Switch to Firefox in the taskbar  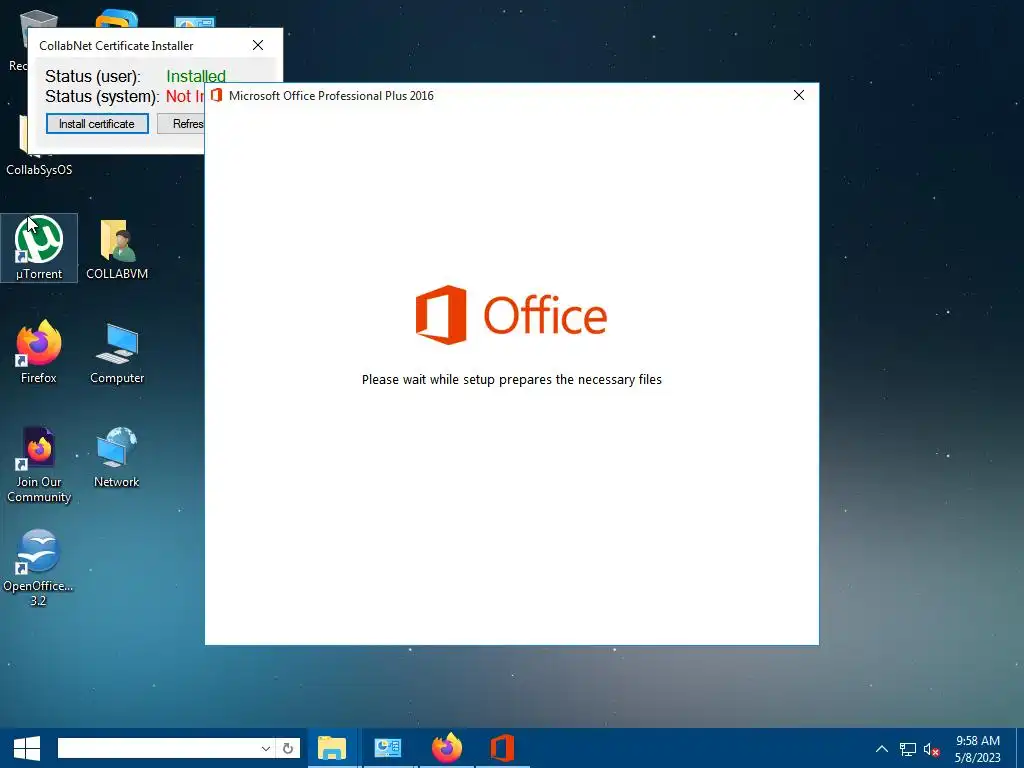(x=447, y=748)
